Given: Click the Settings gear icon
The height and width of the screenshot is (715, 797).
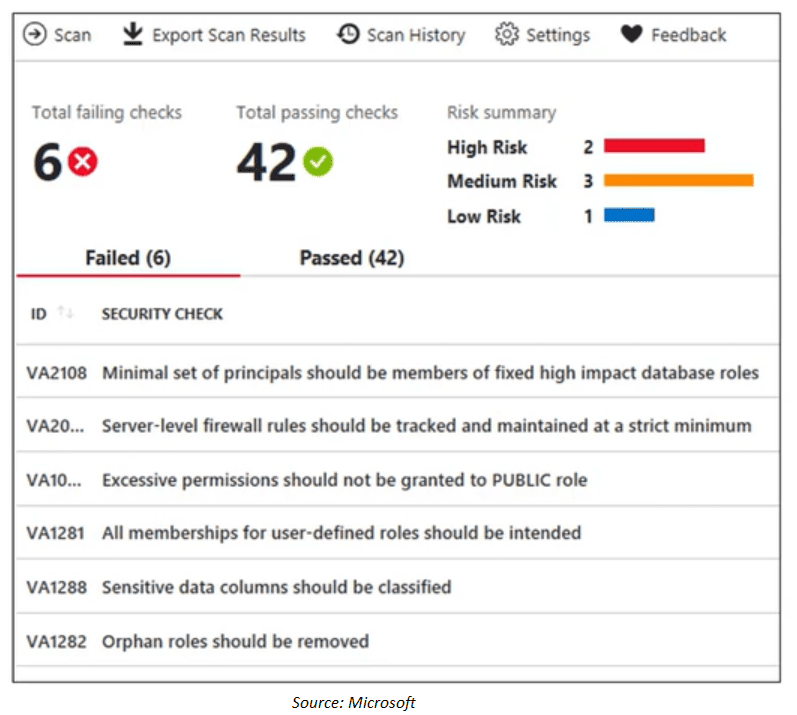Looking at the screenshot, I should [507, 35].
